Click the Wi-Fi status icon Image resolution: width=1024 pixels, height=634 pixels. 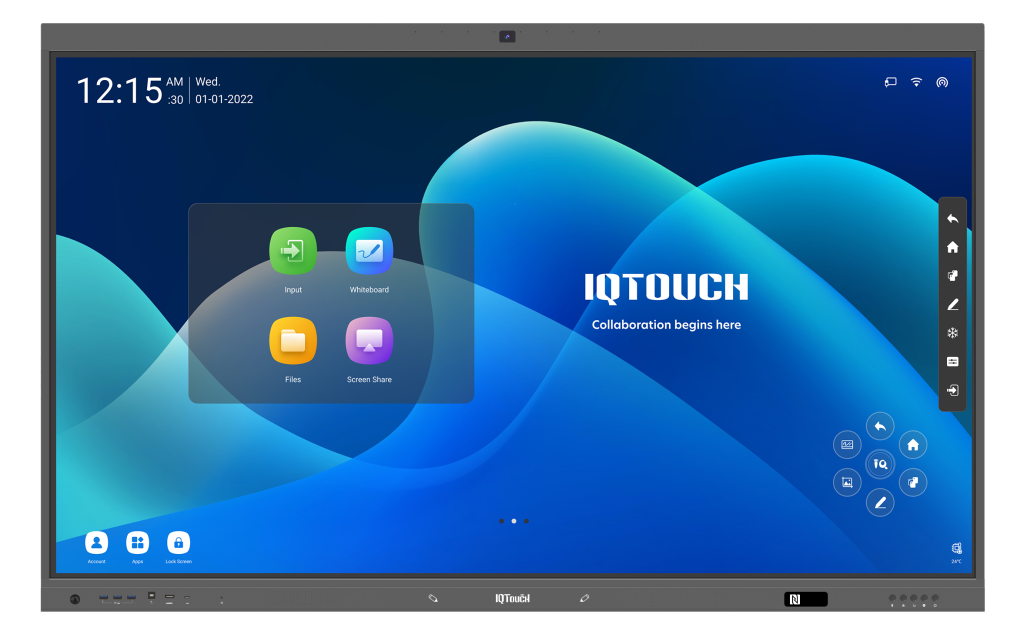pyautogui.click(x=916, y=82)
